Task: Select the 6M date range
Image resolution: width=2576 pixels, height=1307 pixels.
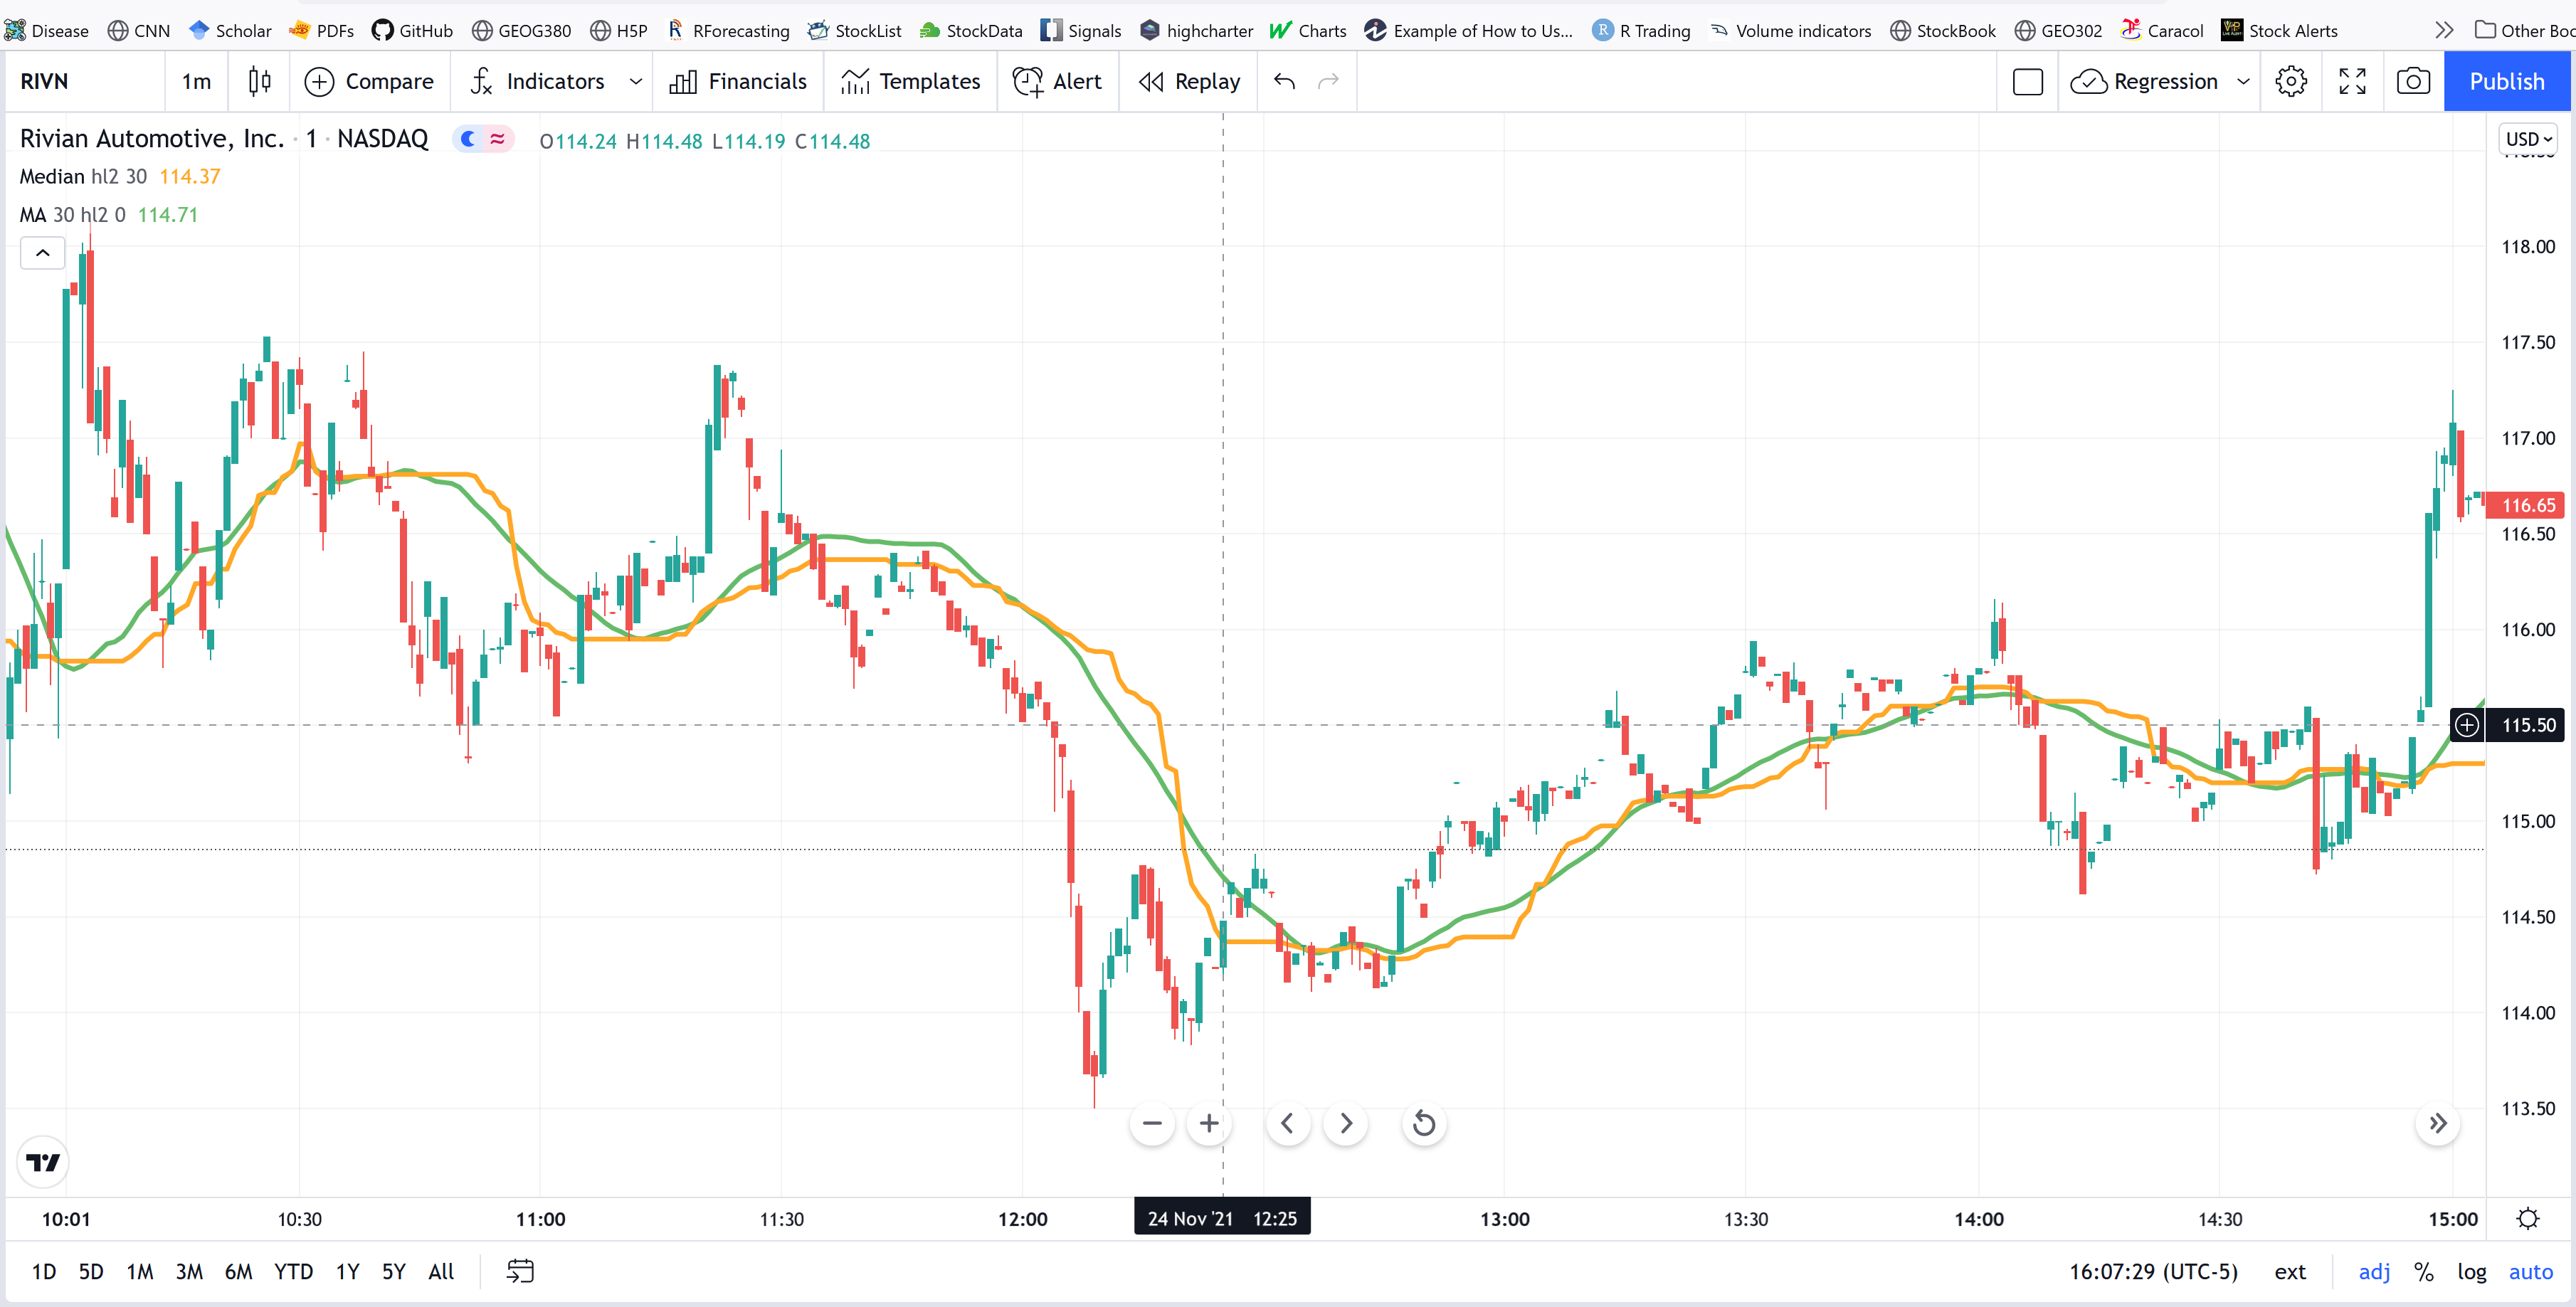Action: (238, 1271)
